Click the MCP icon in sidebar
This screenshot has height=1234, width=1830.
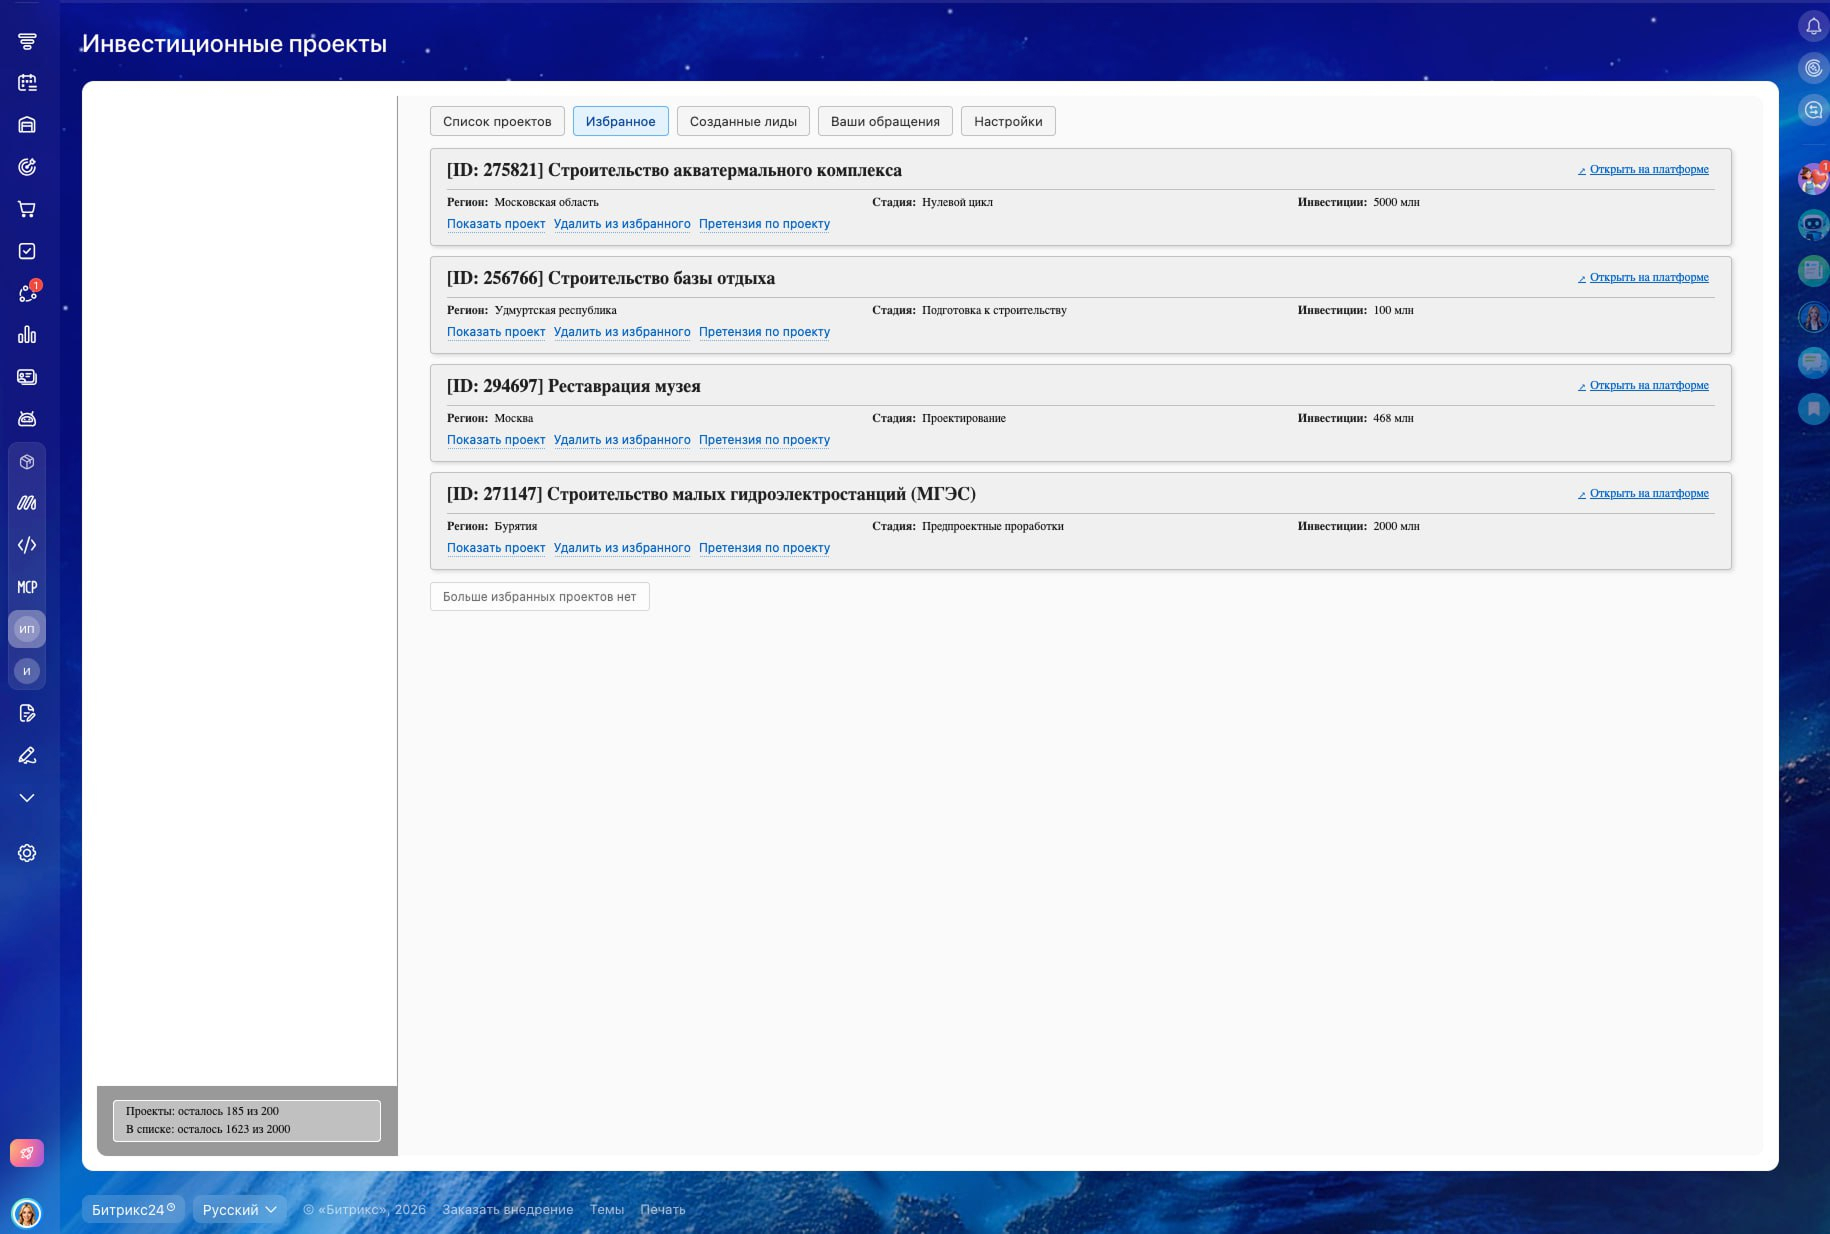click(27, 587)
